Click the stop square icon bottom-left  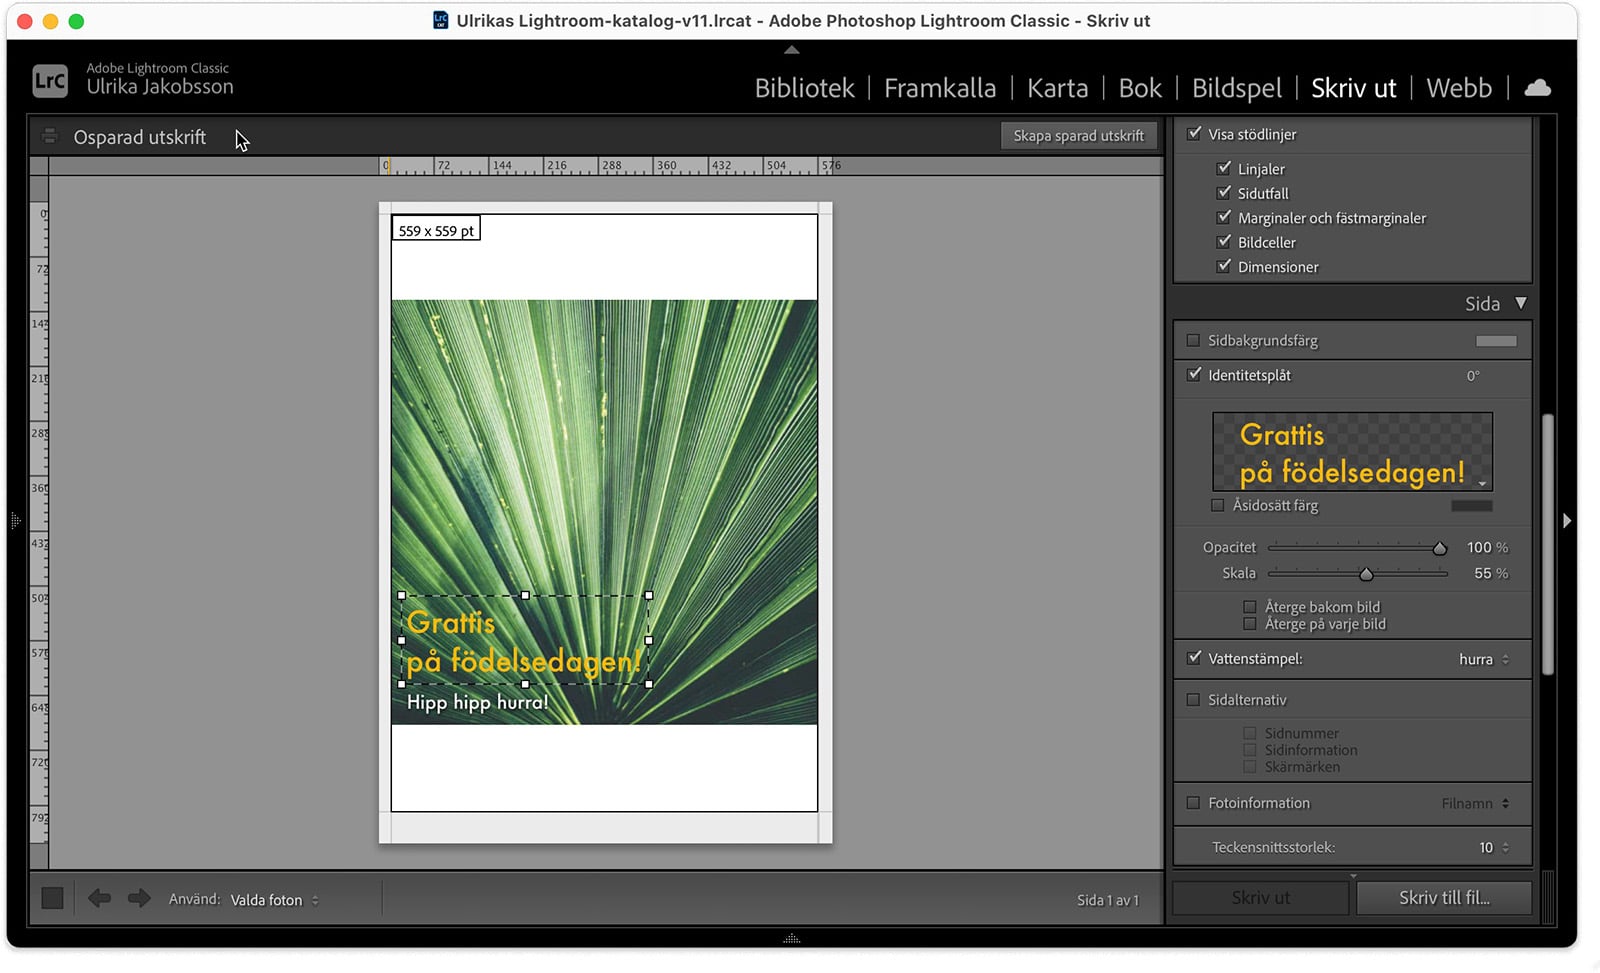point(52,897)
